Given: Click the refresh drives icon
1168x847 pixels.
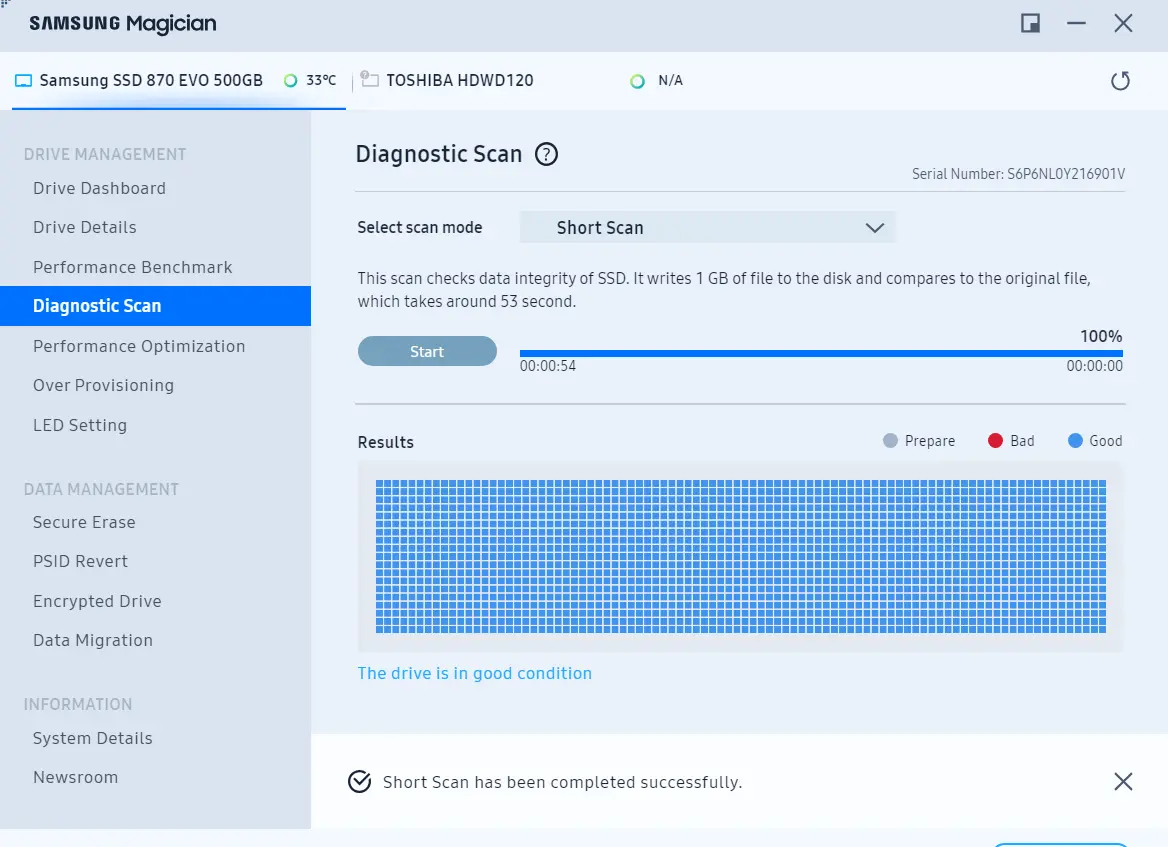Looking at the screenshot, I should tap(1120, 80).
